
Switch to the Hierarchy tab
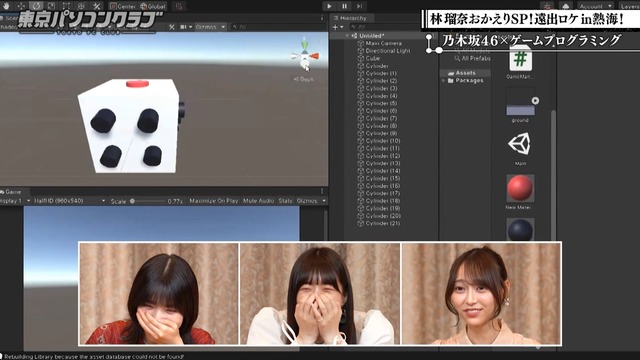[x=351, y=18]
